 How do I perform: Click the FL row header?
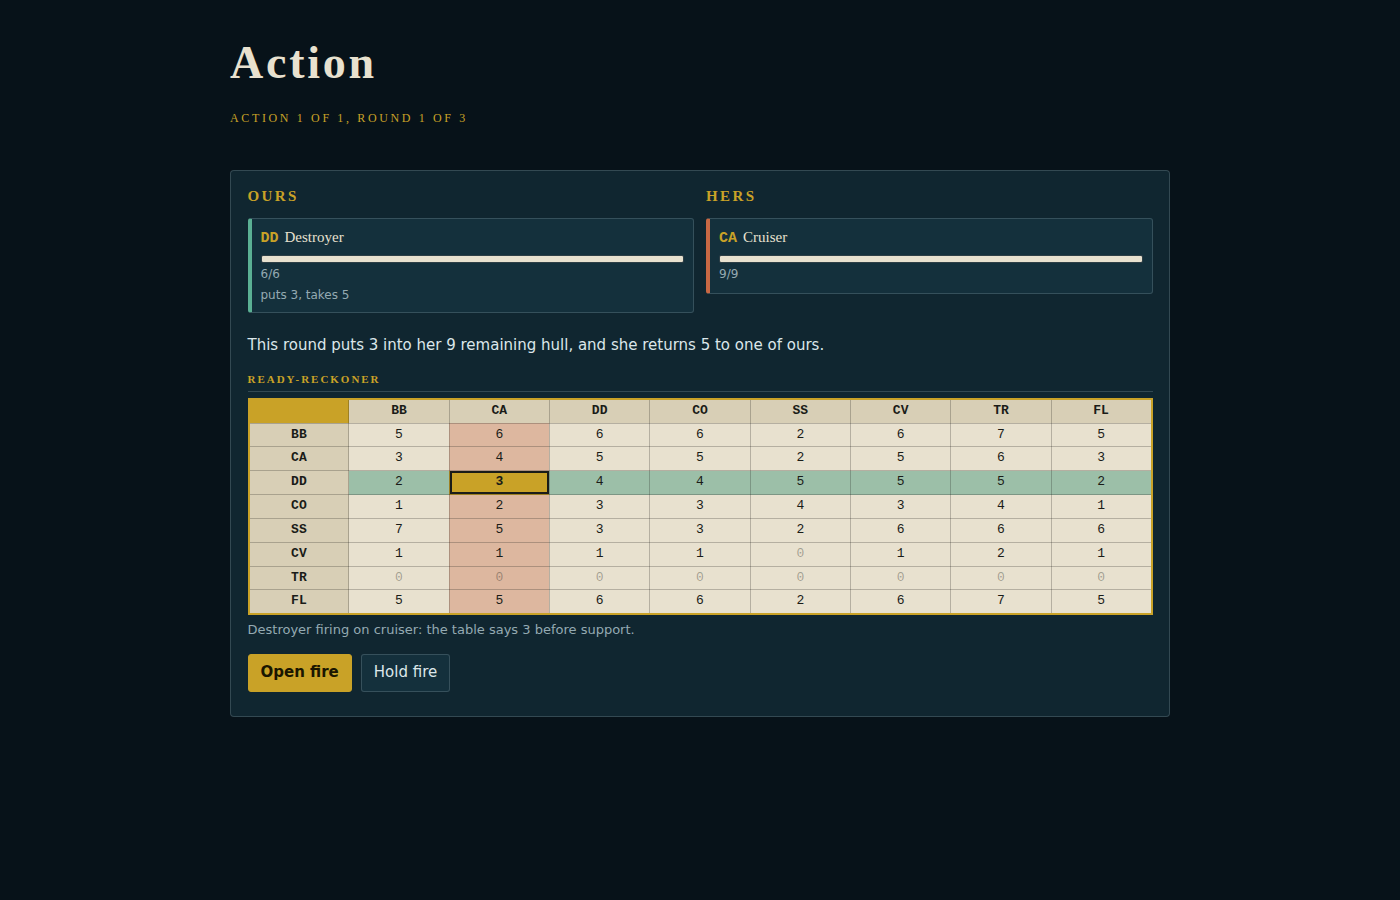[x=299, y=601]
